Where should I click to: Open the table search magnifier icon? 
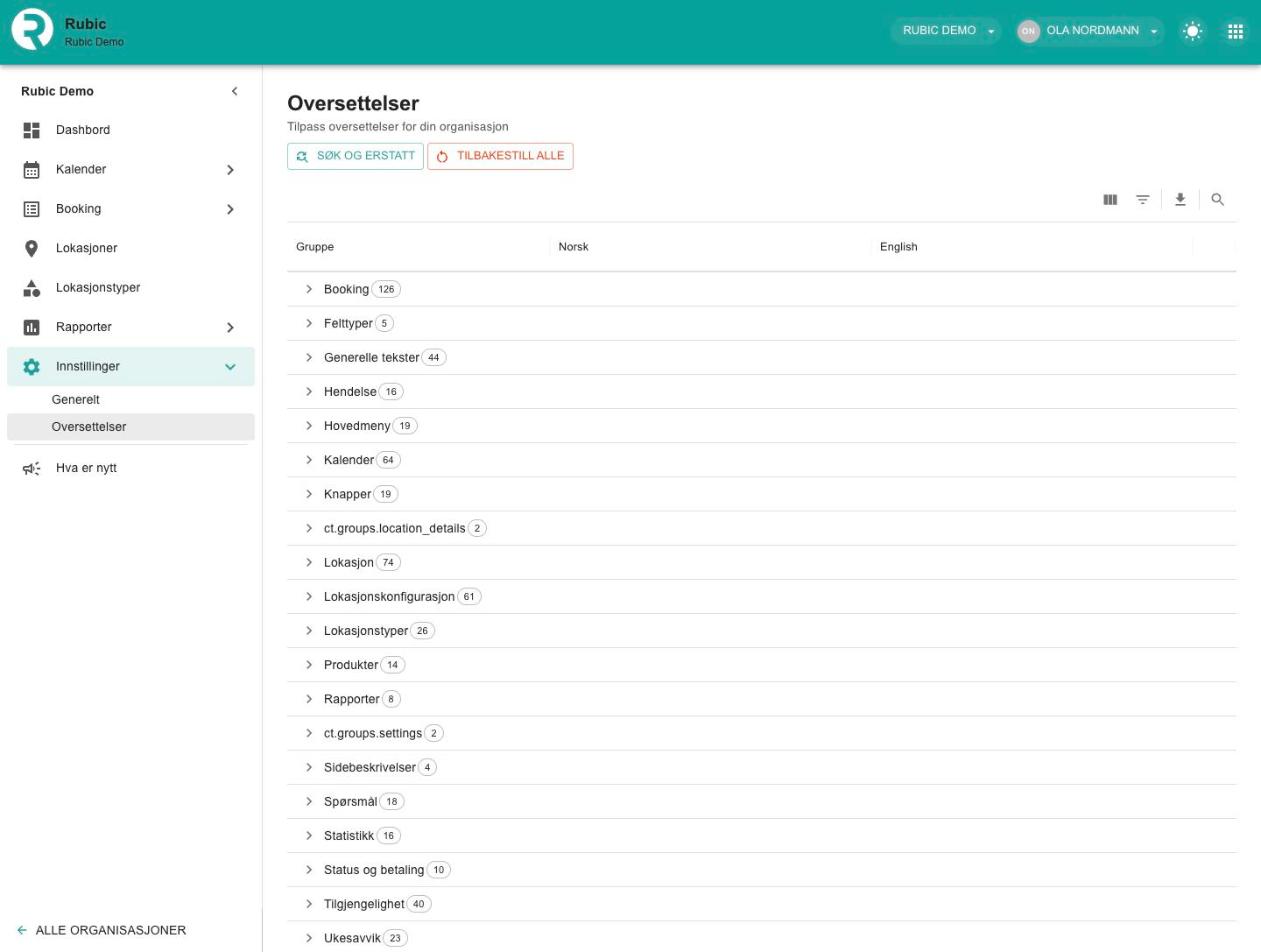click(1218, 200)
